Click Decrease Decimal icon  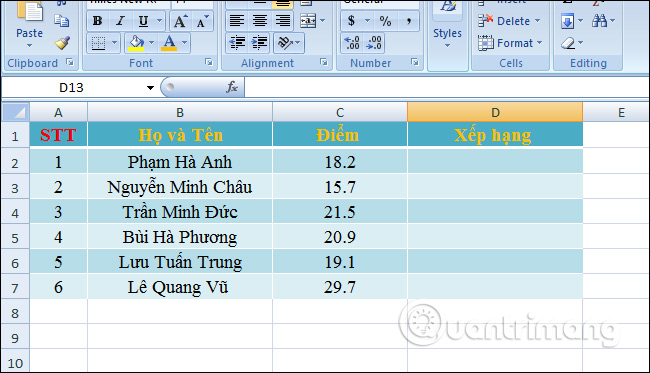(x=374, y=43)
